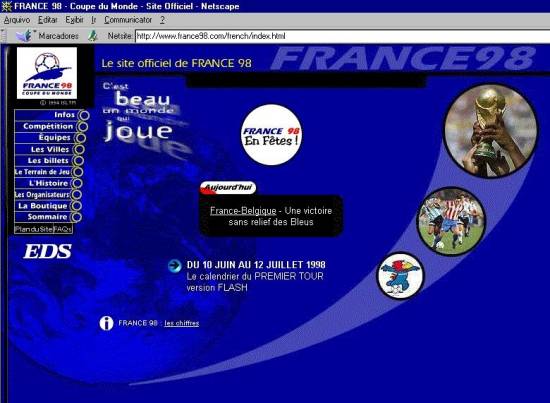The height and width of the screenshot is (403, 550).
Task: Open the Exibir menu
Action: coord(74,20)
